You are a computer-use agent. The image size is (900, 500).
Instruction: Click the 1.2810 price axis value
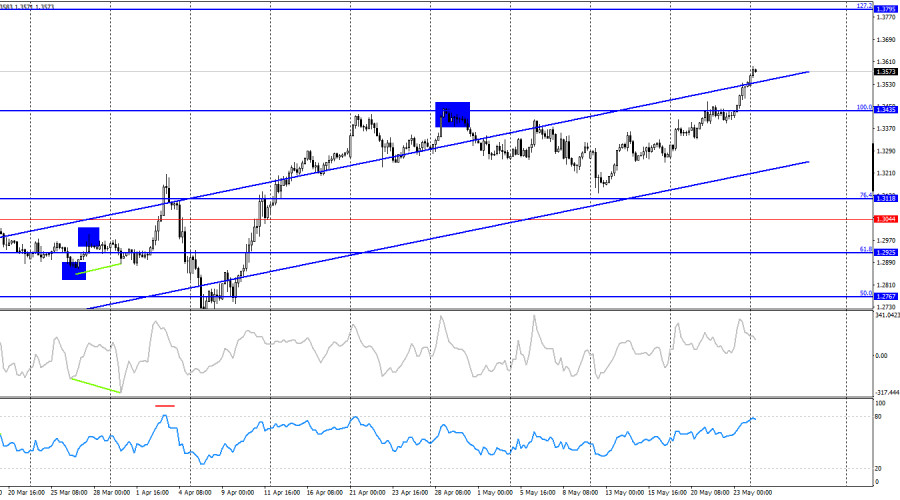click(x=886, y=285)
